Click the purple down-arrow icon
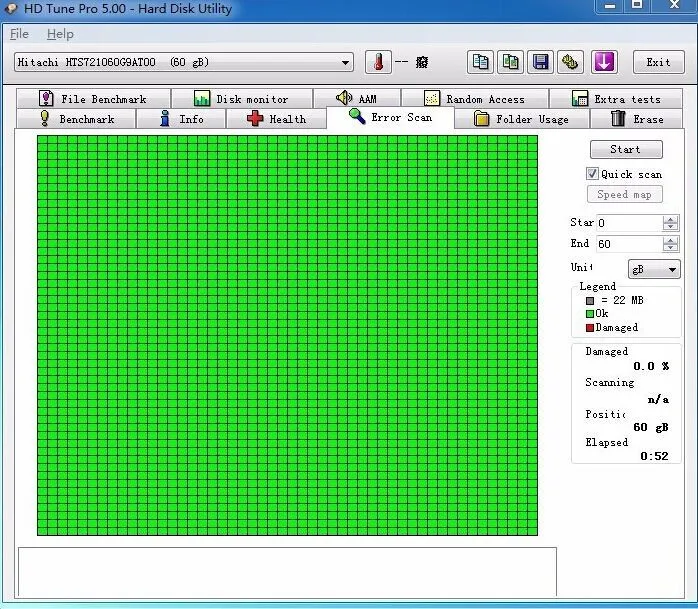 click(x=604, y=62)
